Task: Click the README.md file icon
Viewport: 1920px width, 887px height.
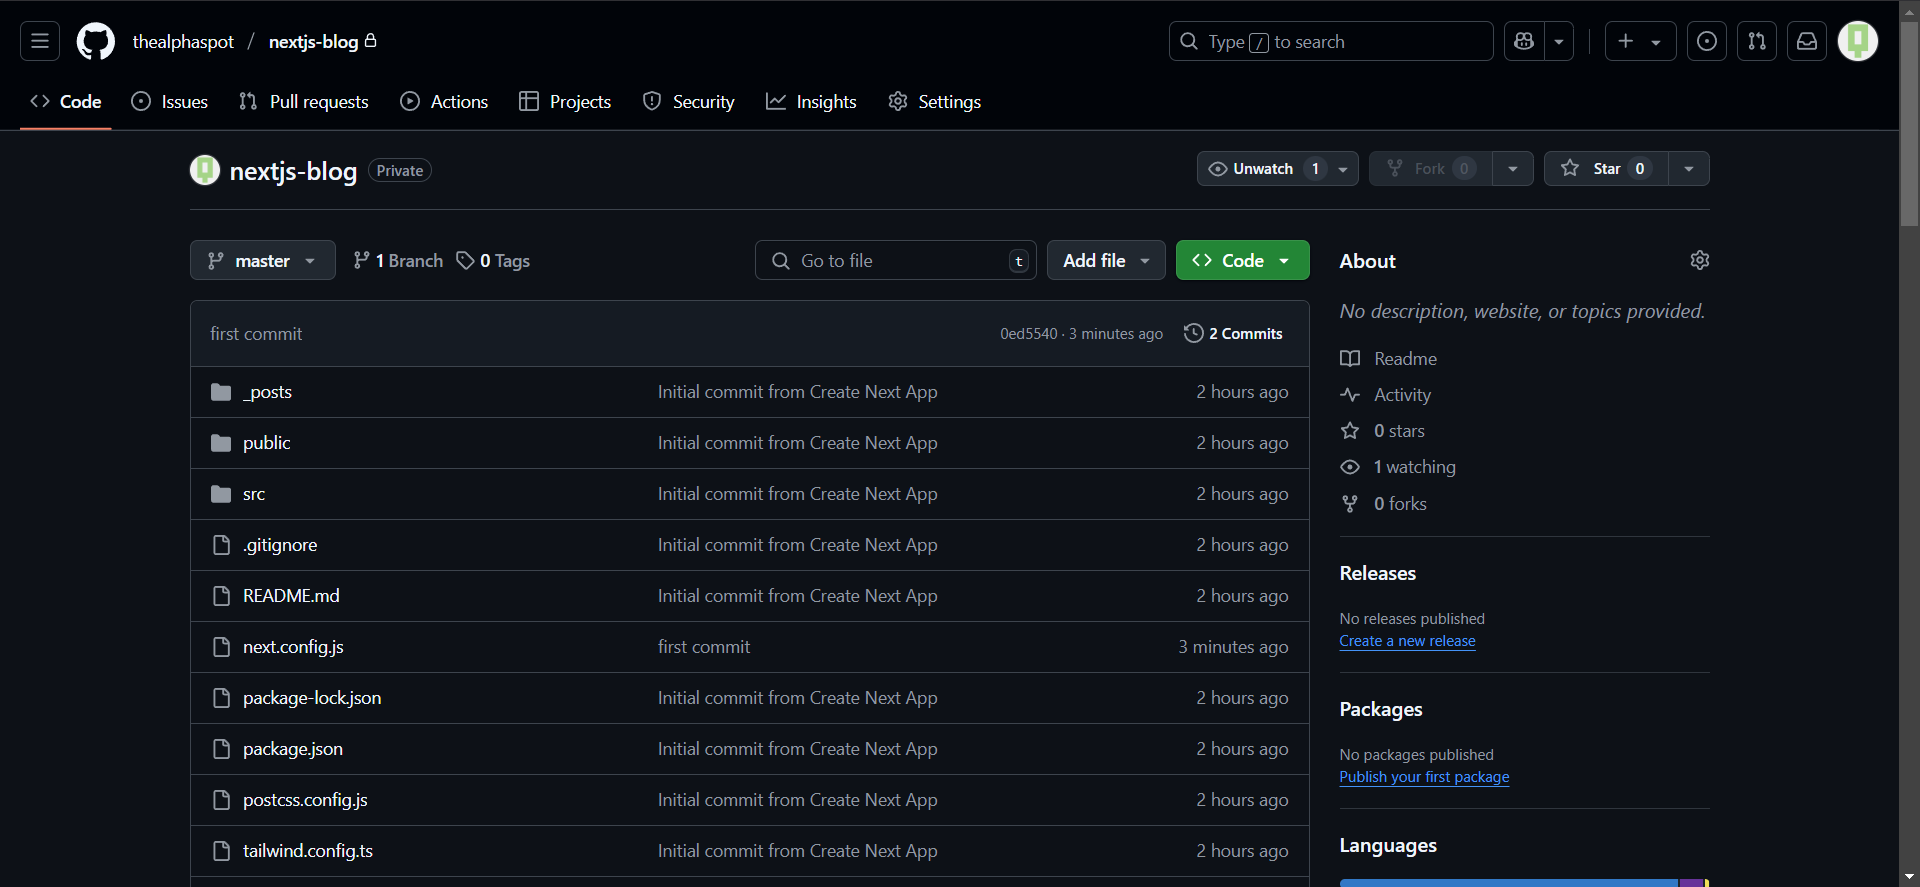Action: tap(221, 596)
